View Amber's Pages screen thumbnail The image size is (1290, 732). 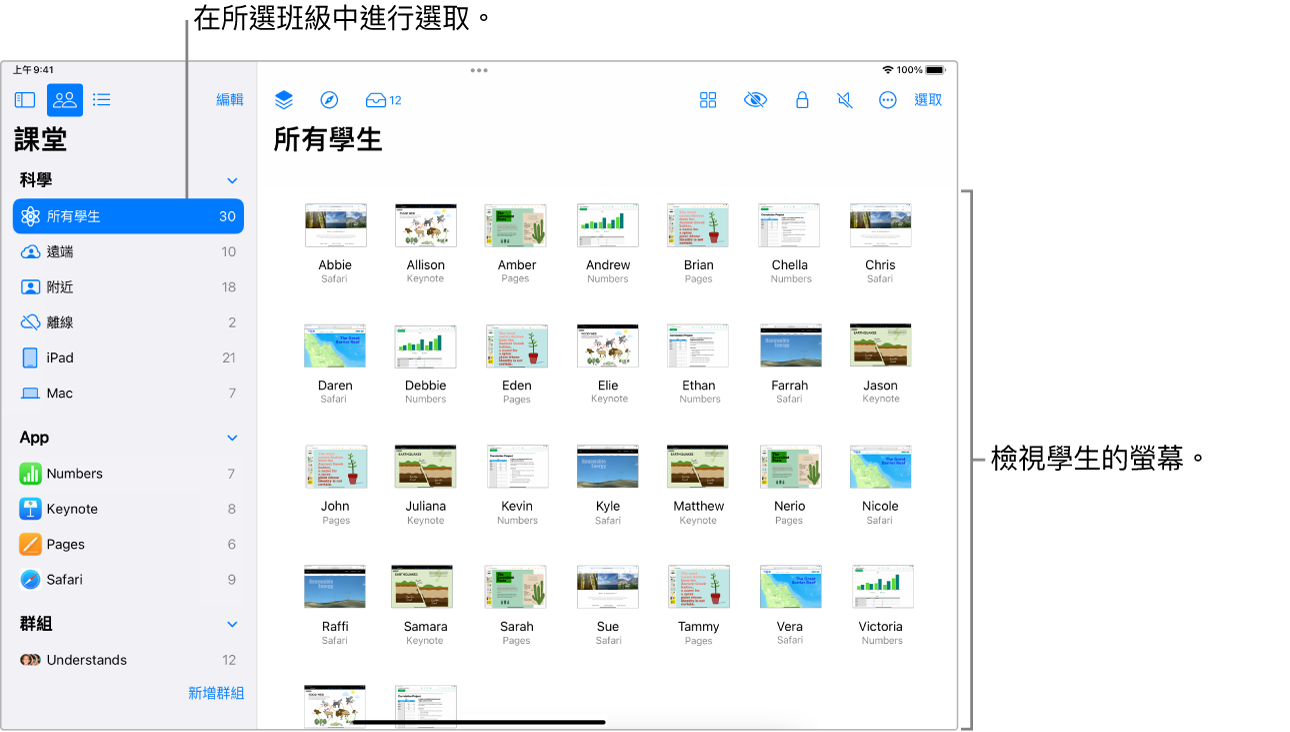pyautogui.click(x=516, y=225)
